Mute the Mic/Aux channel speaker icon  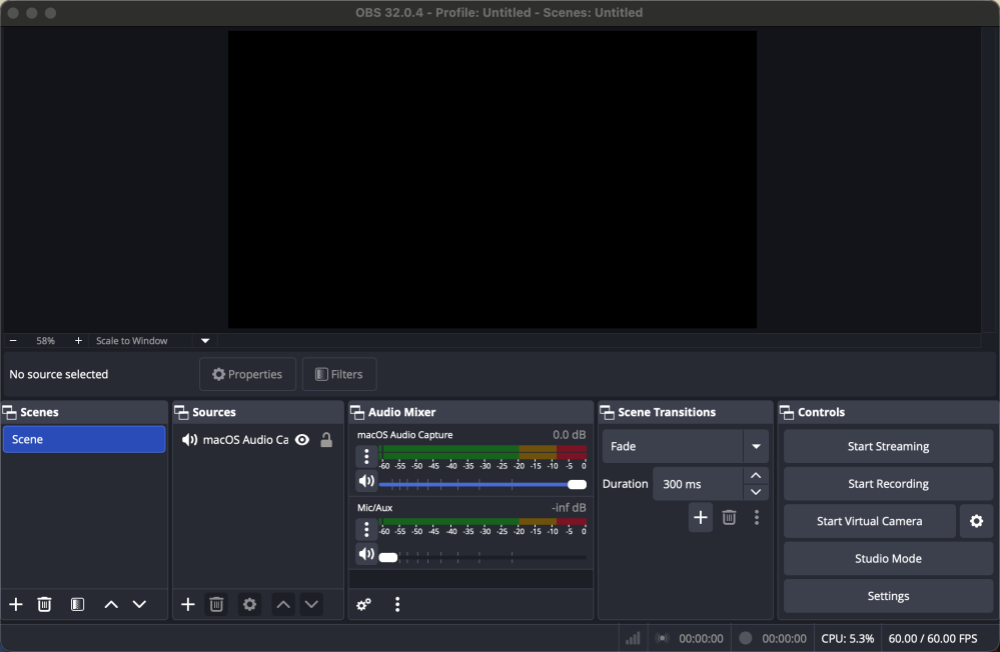pos(366,553)
